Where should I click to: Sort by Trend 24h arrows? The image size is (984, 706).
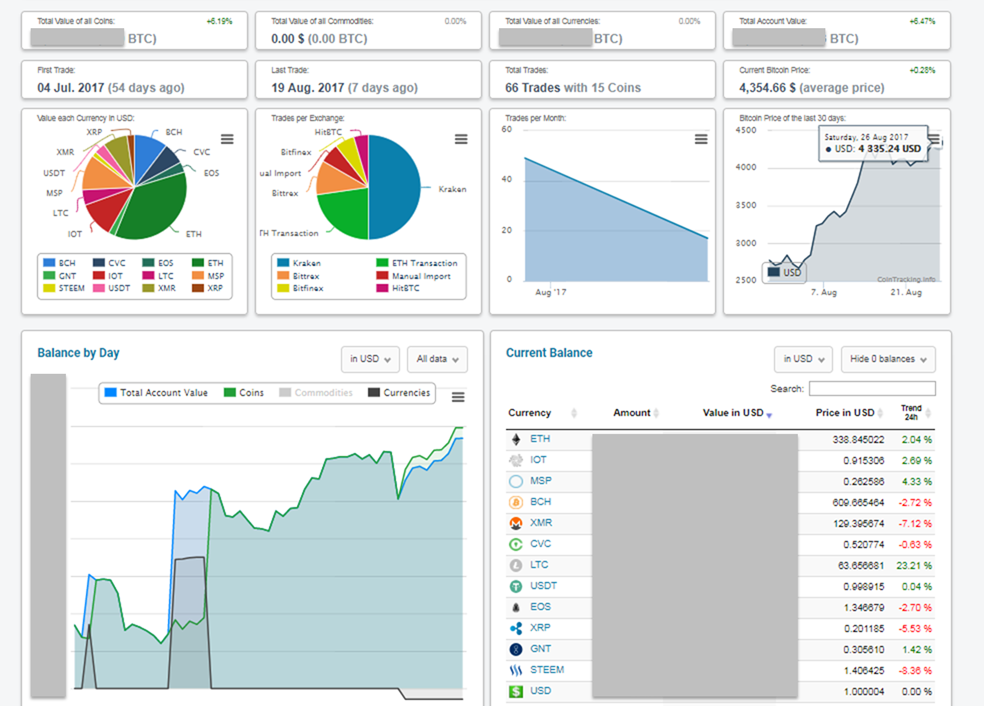[928, 413]
